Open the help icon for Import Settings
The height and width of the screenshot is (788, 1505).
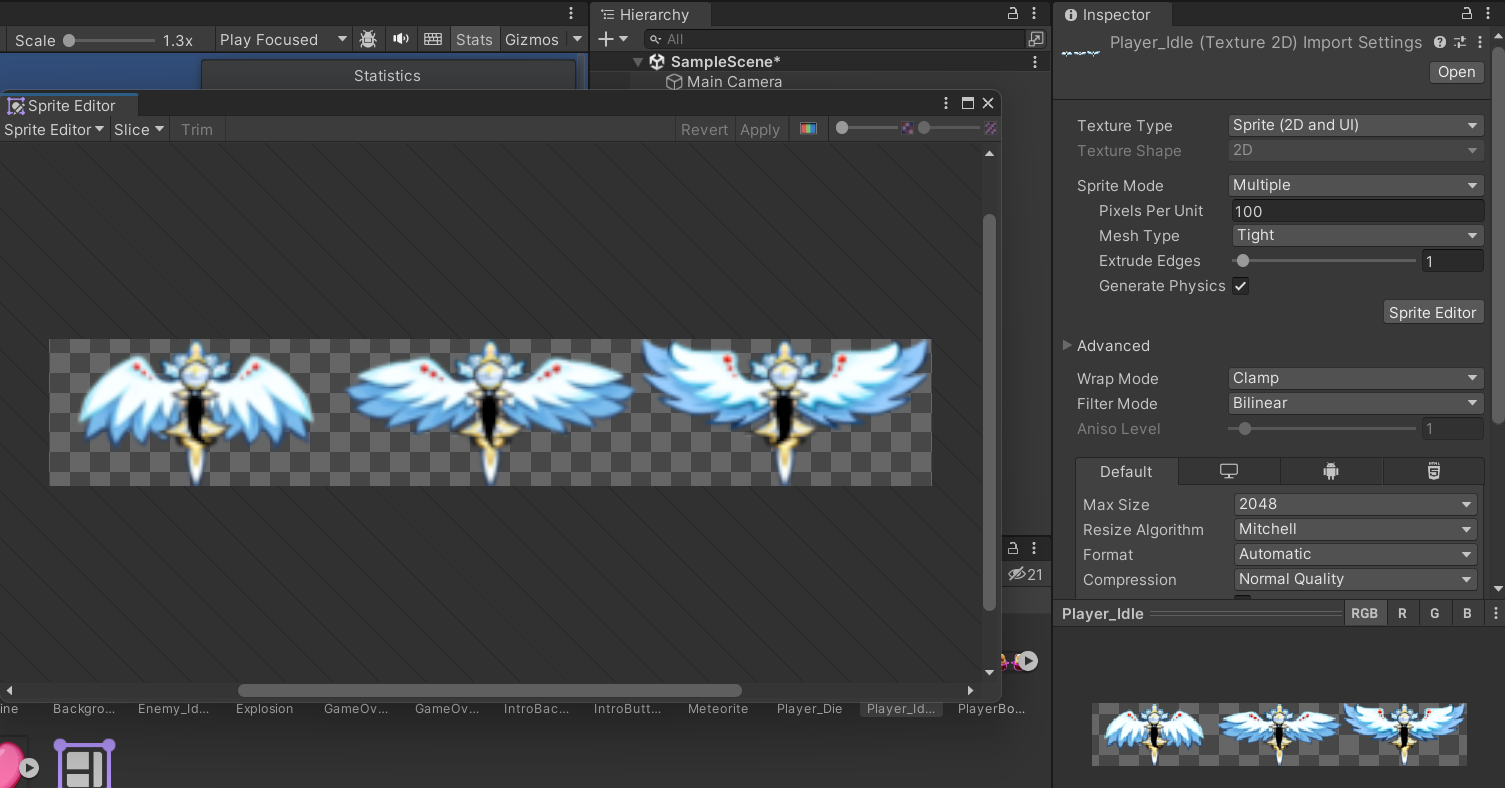(x=1440, y=42)
